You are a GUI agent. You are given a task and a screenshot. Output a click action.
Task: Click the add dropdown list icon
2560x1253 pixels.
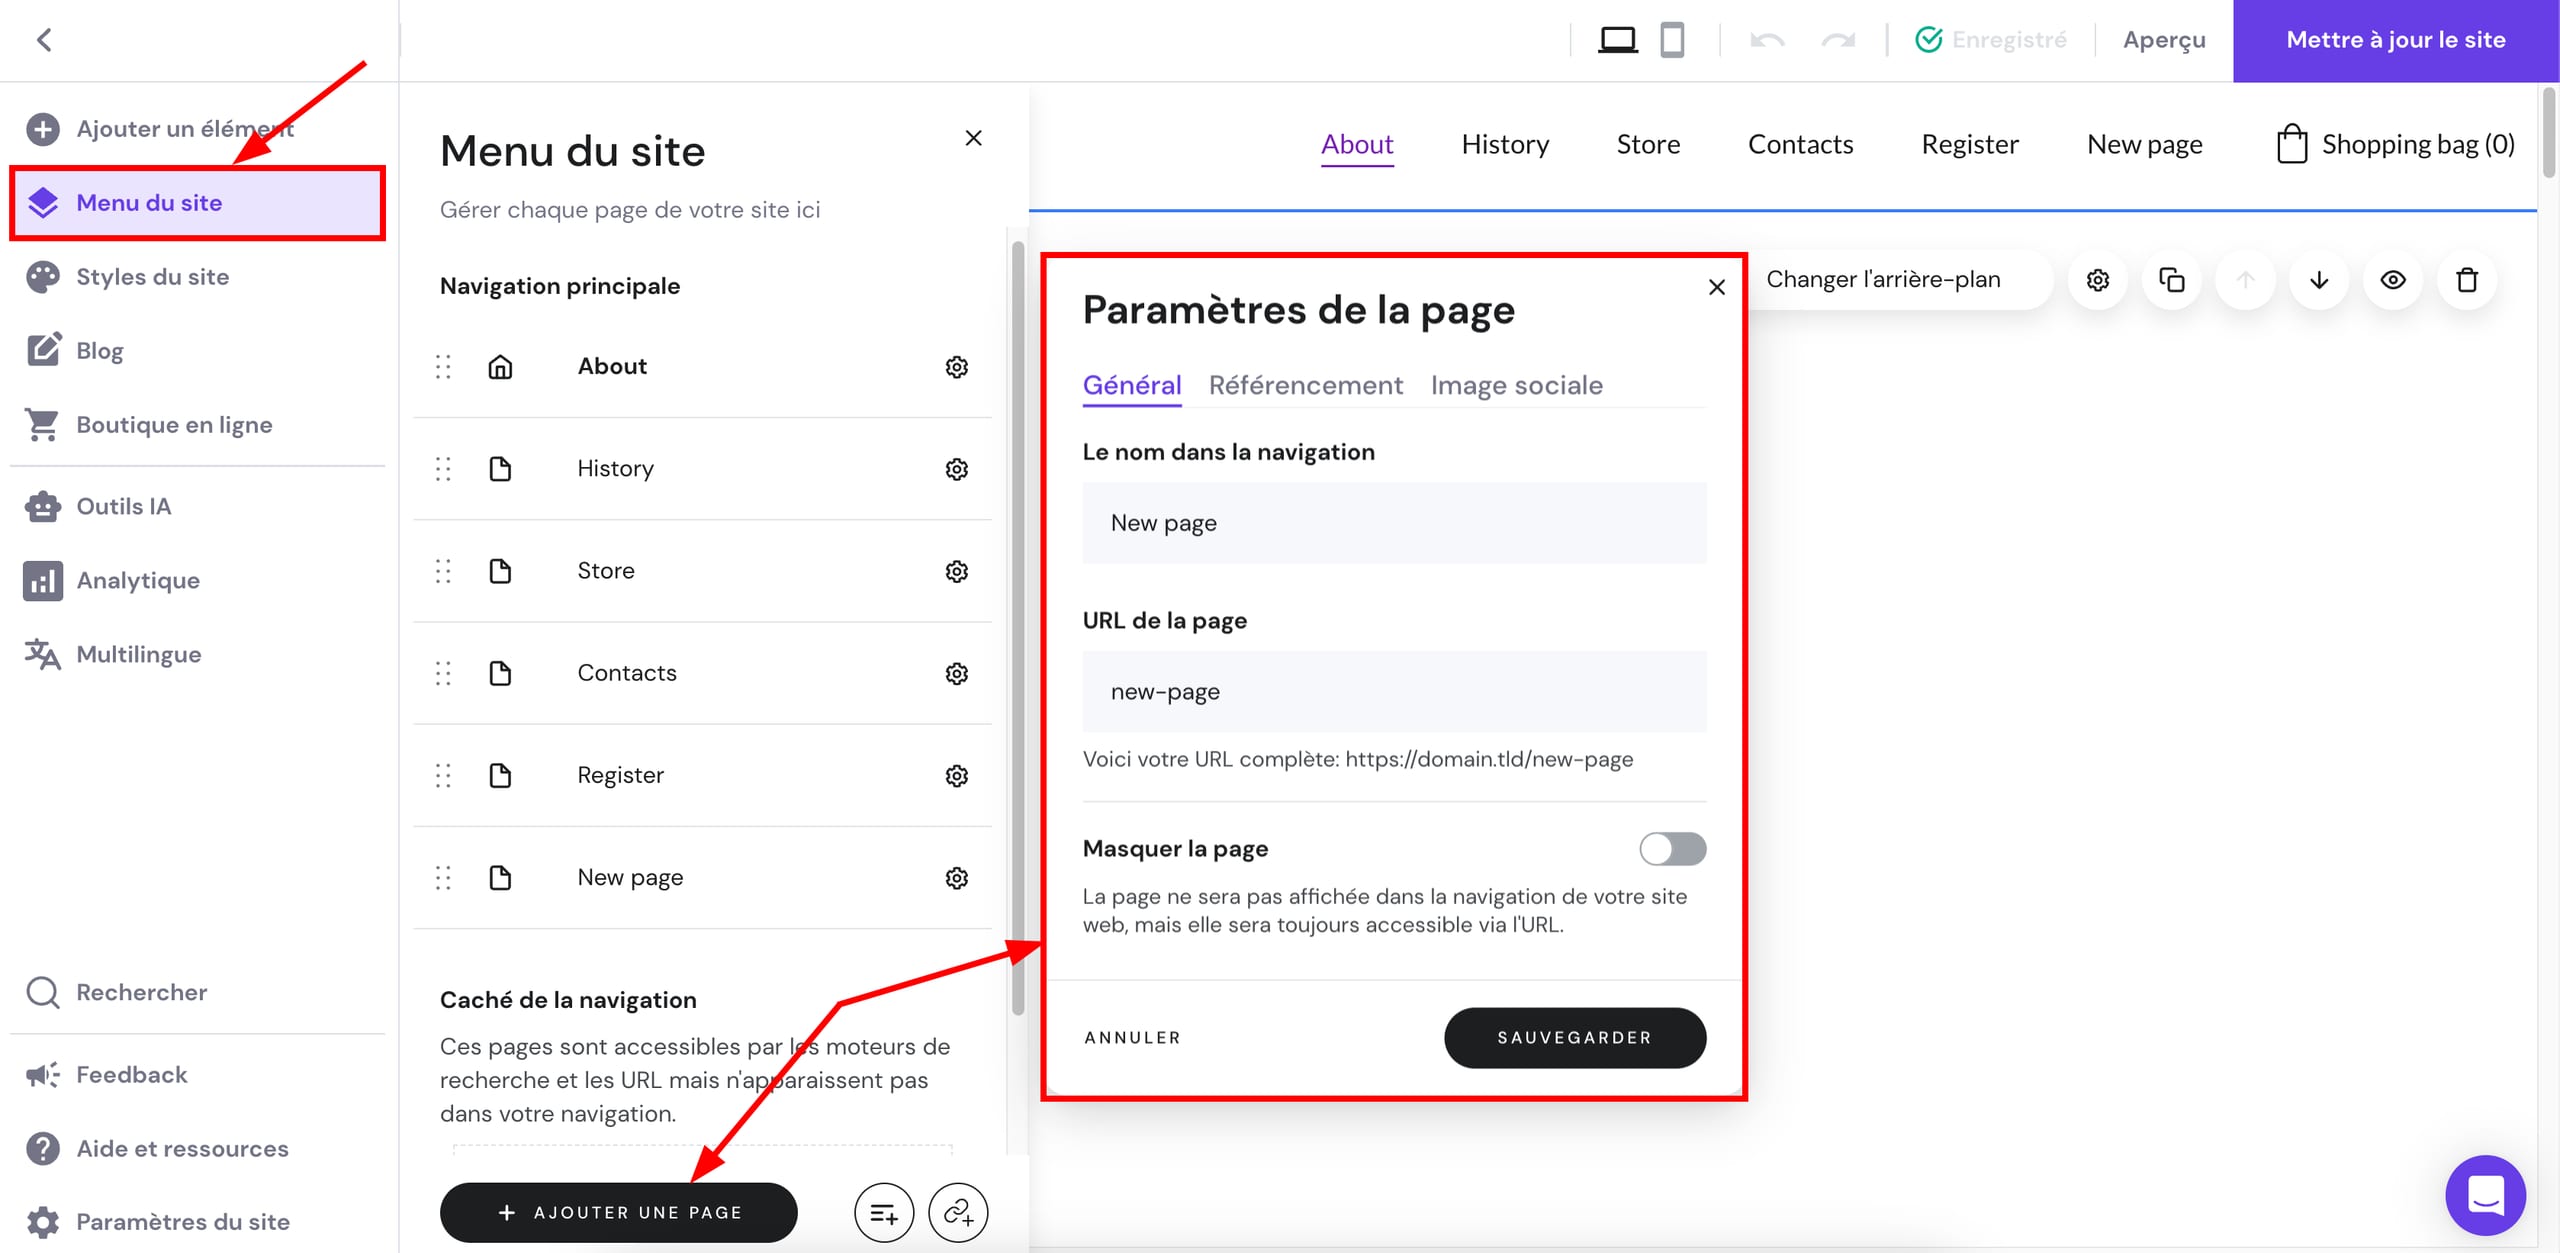coord(884,1212)
